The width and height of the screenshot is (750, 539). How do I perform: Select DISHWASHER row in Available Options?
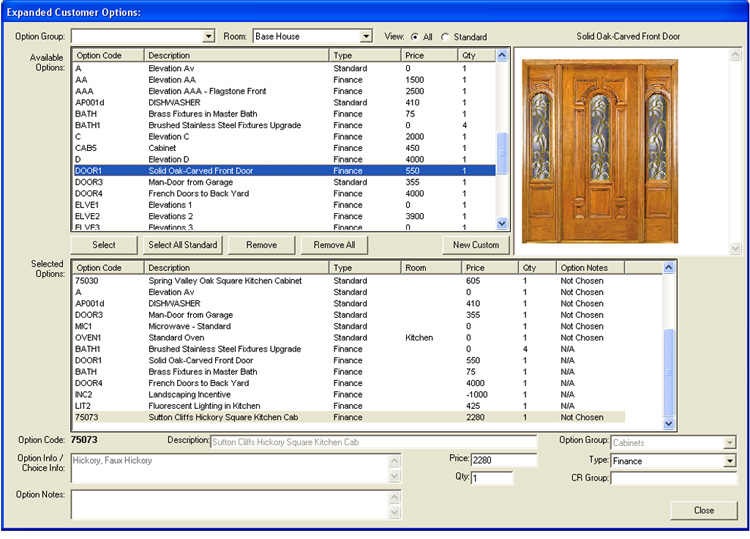(x=284, y=103)
